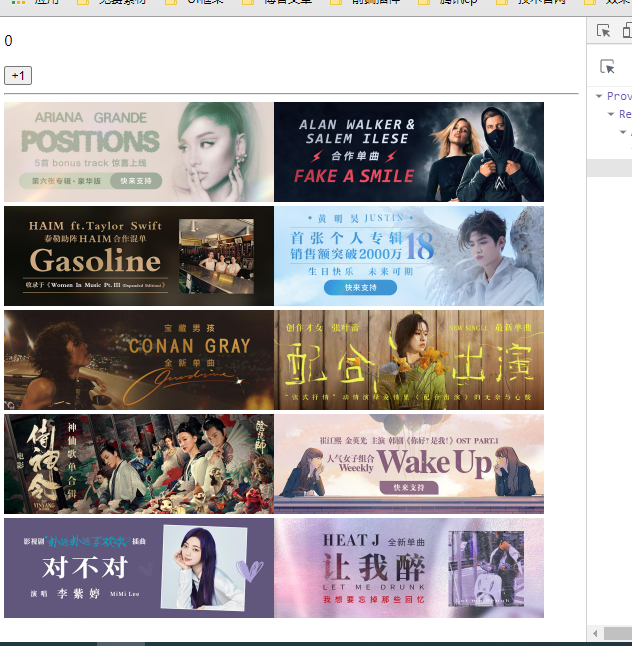Collapse the Re component tree node
The height and width of the screenshot is (646, 632).
(x=611, y=114)
